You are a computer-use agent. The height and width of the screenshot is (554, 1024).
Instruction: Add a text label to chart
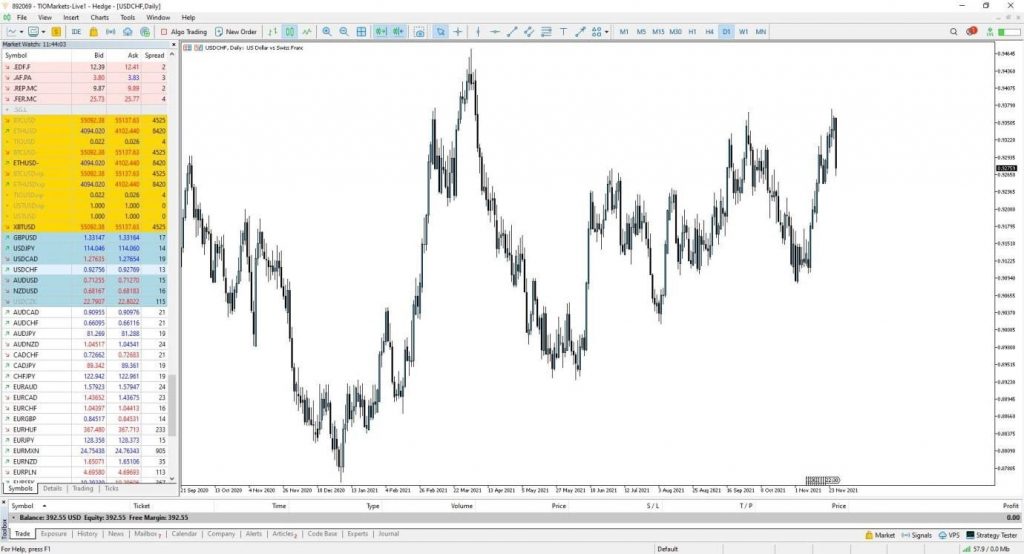[563, 31]
